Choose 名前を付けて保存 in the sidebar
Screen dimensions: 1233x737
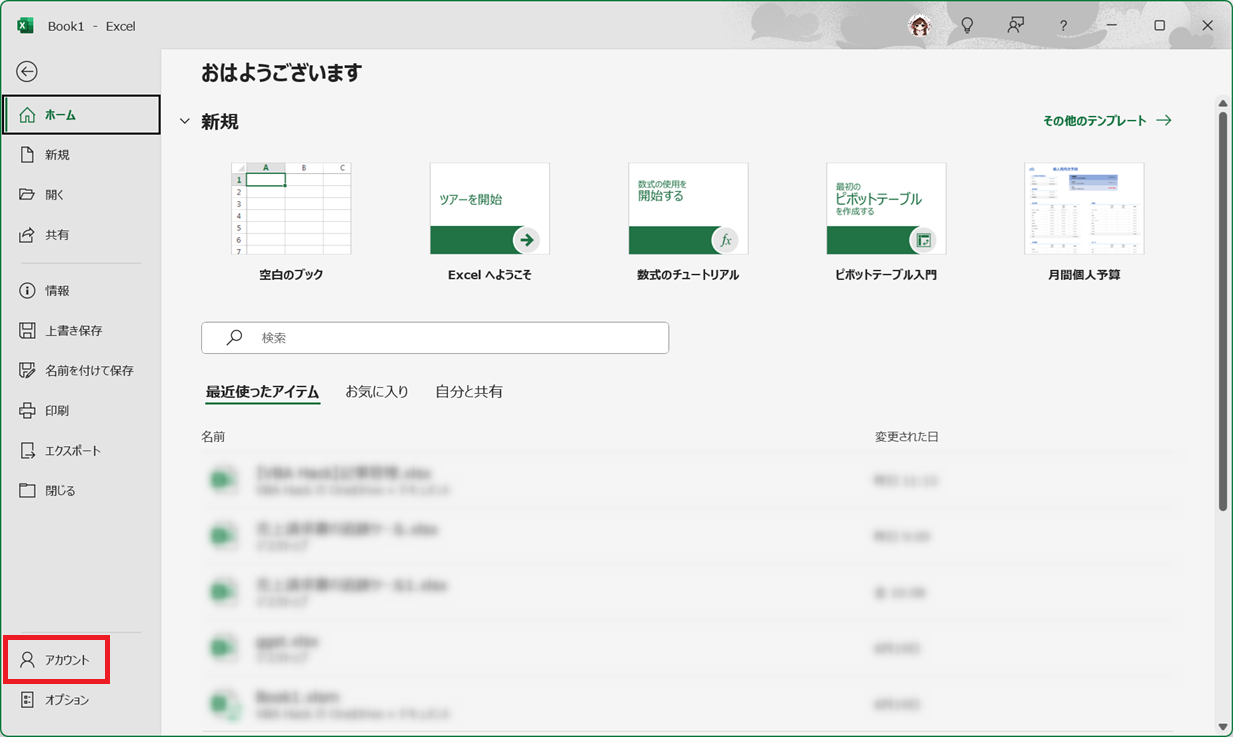[x=81, y=371]
